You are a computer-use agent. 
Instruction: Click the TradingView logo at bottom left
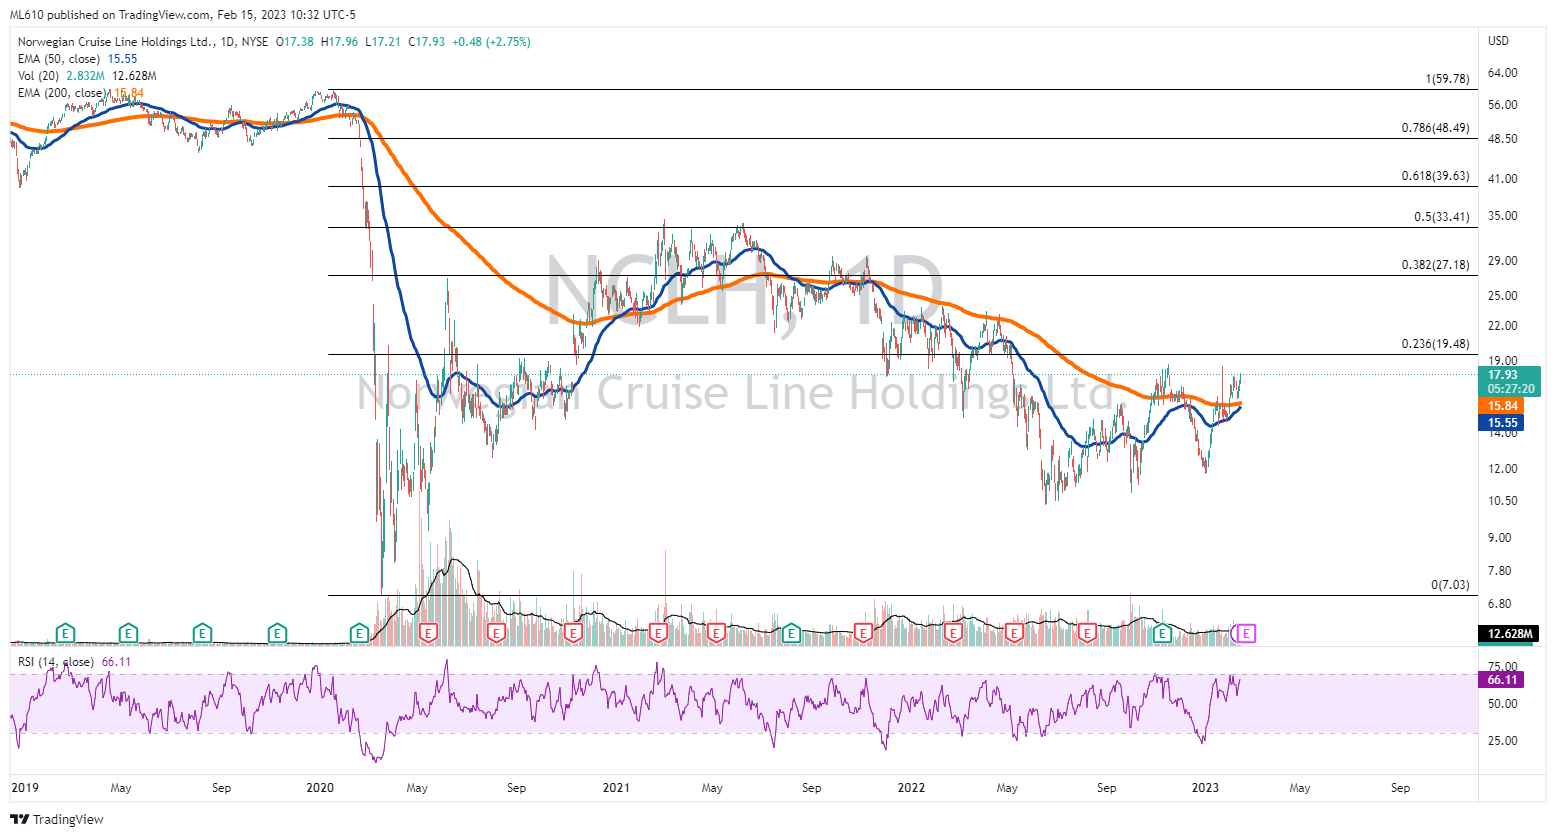point(57,819)
